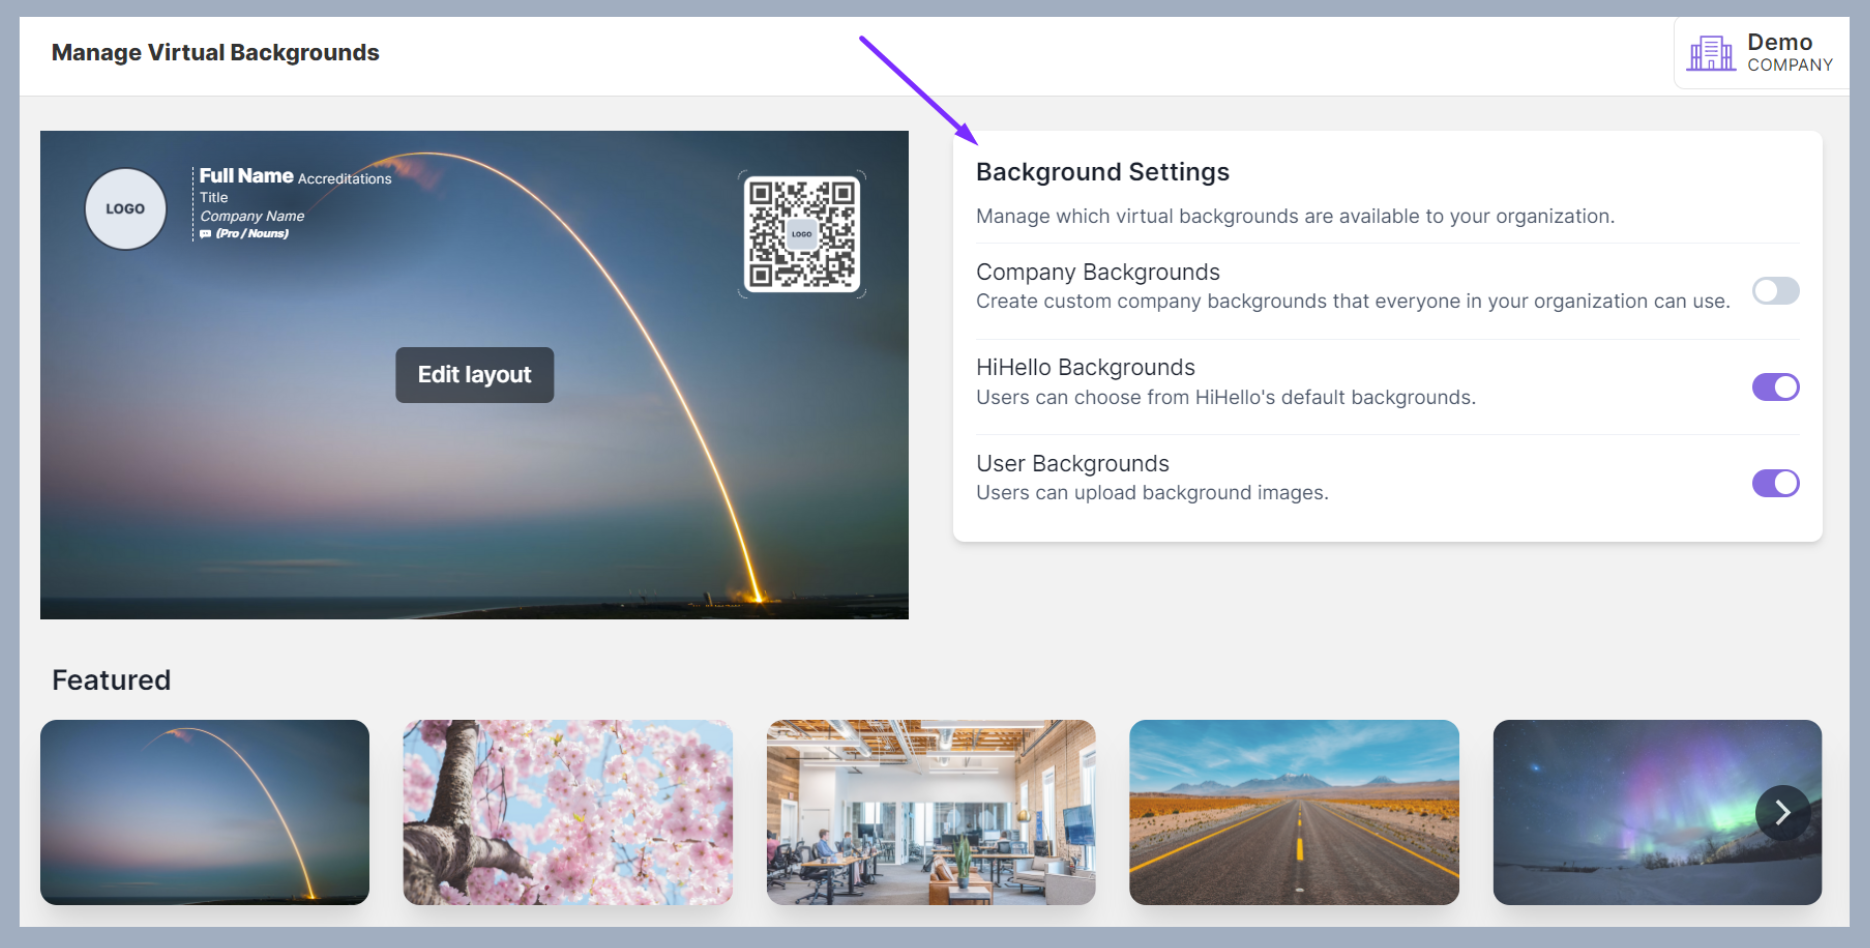Click the Full Name text on preview
Image resolution: width=1870 pixels, height=948 pixels.
pyautogui.click(x=246, y=176)
